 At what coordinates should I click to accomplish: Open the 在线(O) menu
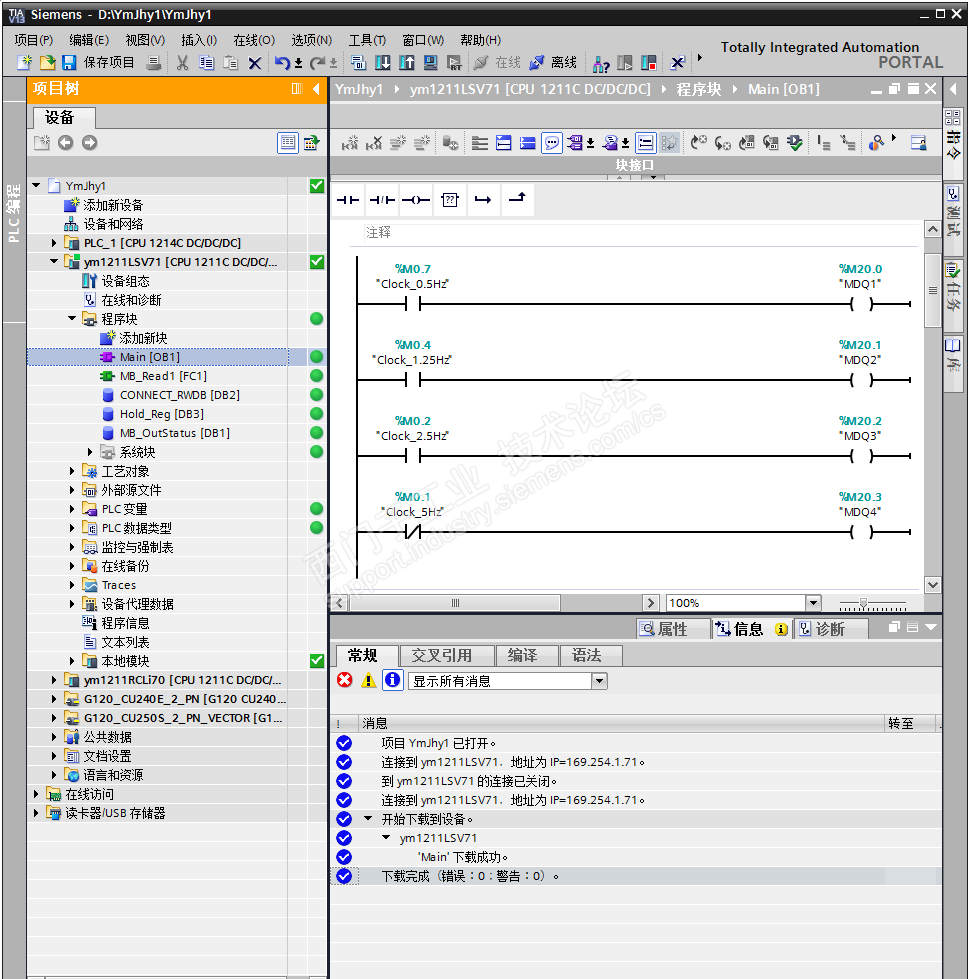(254, 40)
